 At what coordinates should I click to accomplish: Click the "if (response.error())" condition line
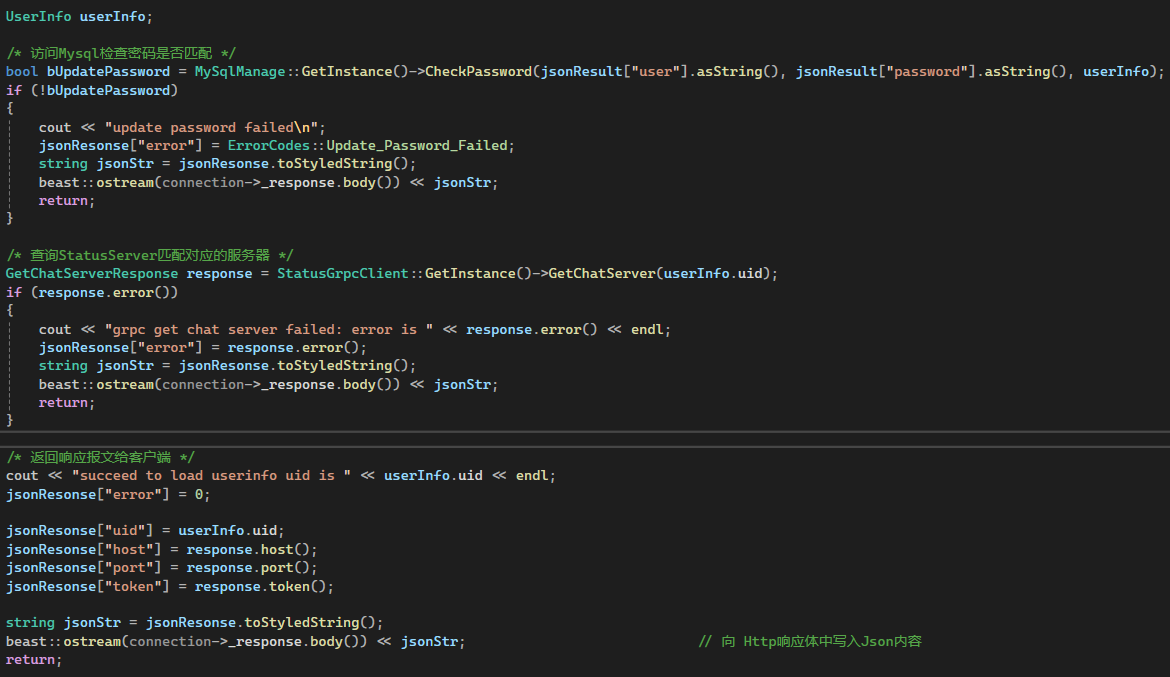click(x=92, y=293)
